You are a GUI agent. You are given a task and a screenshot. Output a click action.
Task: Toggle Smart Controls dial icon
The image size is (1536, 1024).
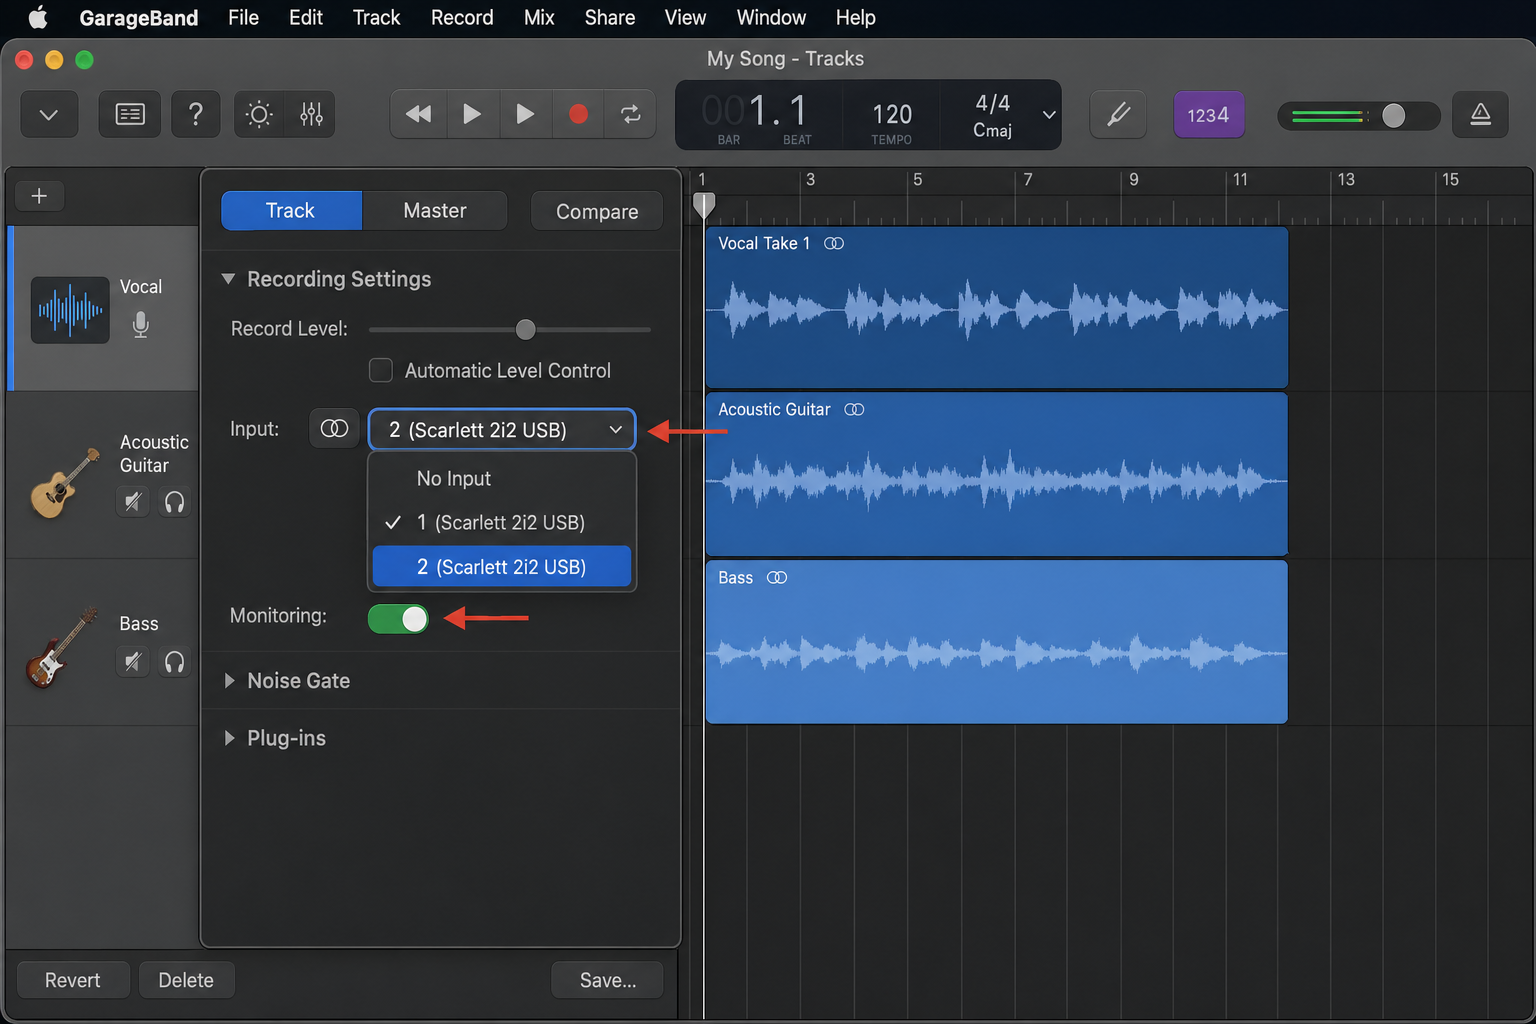[260, 115]
